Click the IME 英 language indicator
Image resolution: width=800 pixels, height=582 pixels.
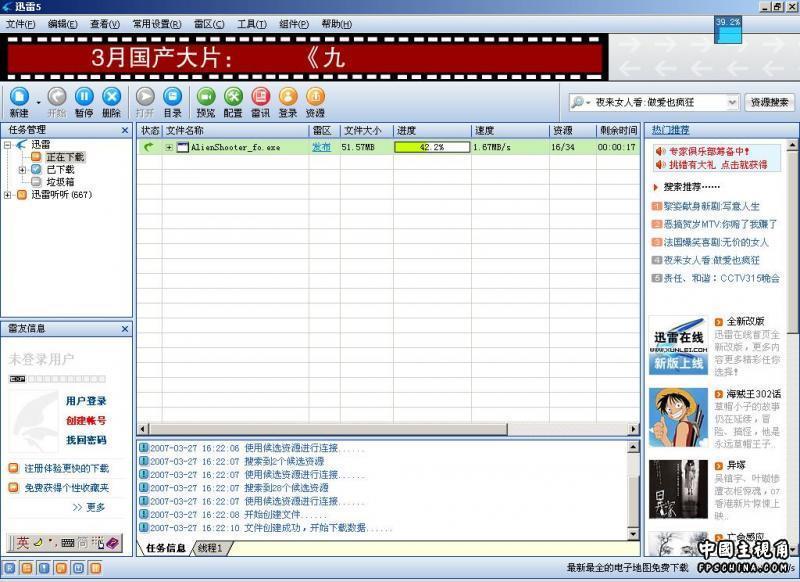point(22,543)
